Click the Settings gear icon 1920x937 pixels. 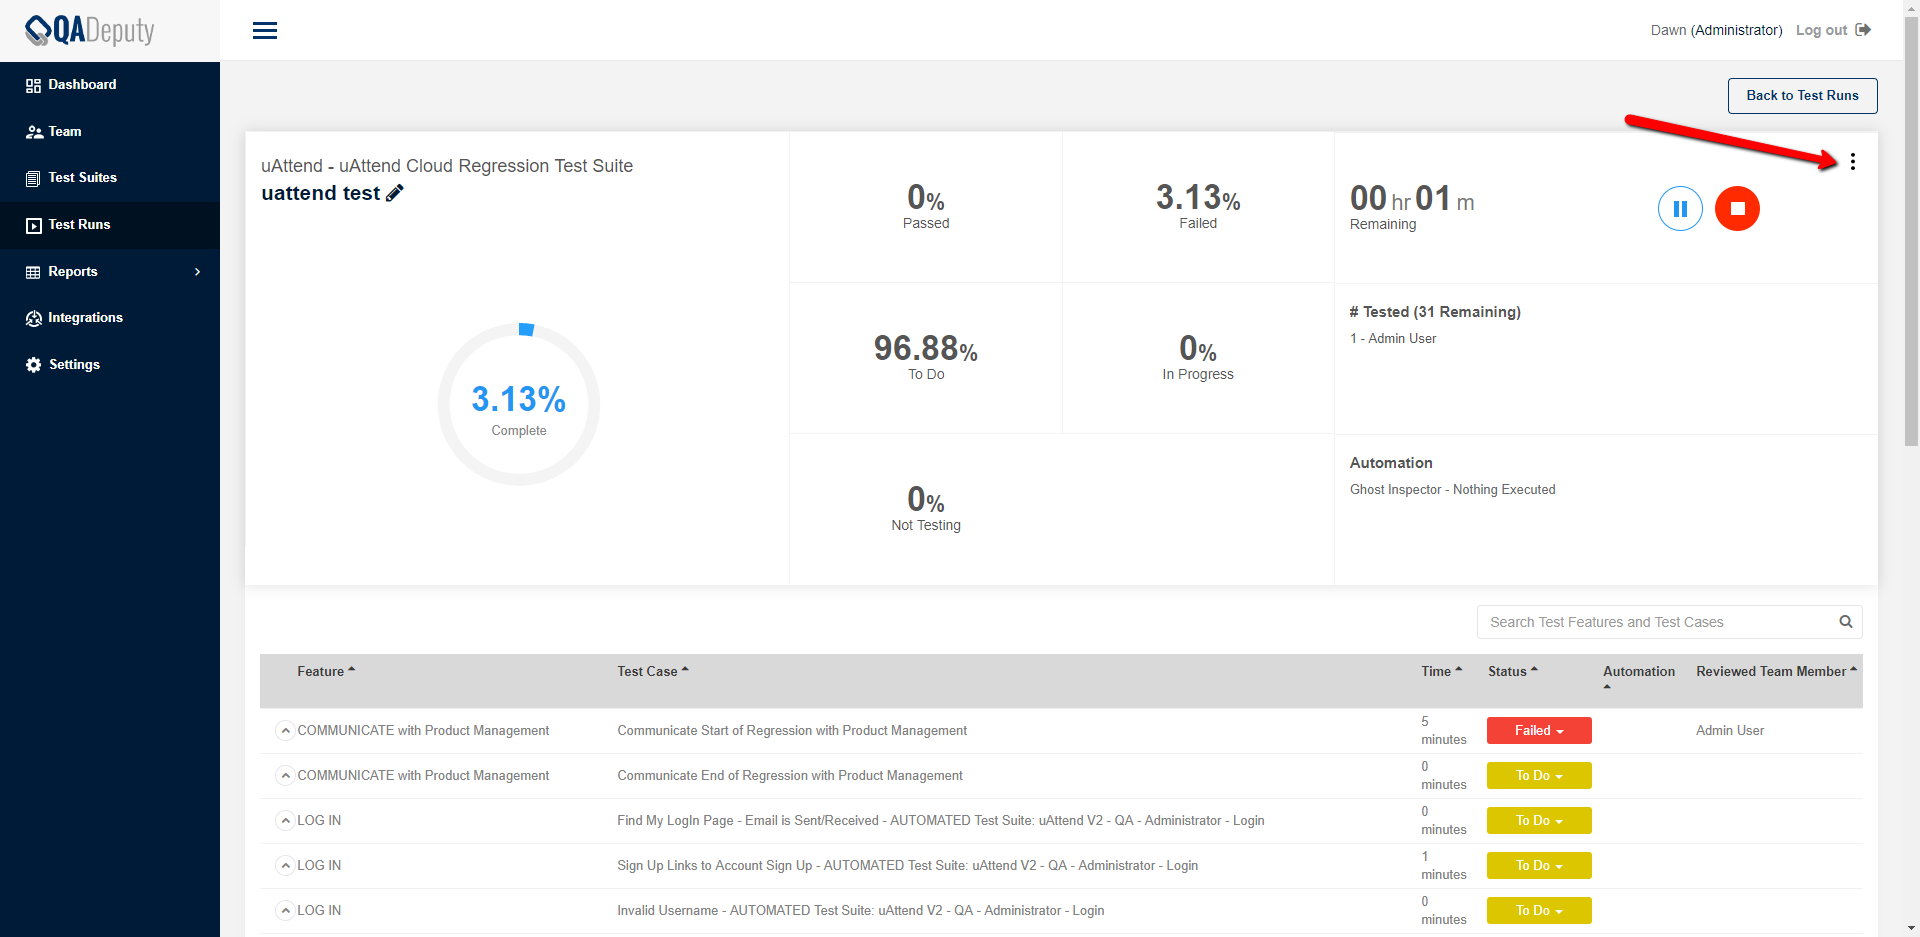pos(34,365)
